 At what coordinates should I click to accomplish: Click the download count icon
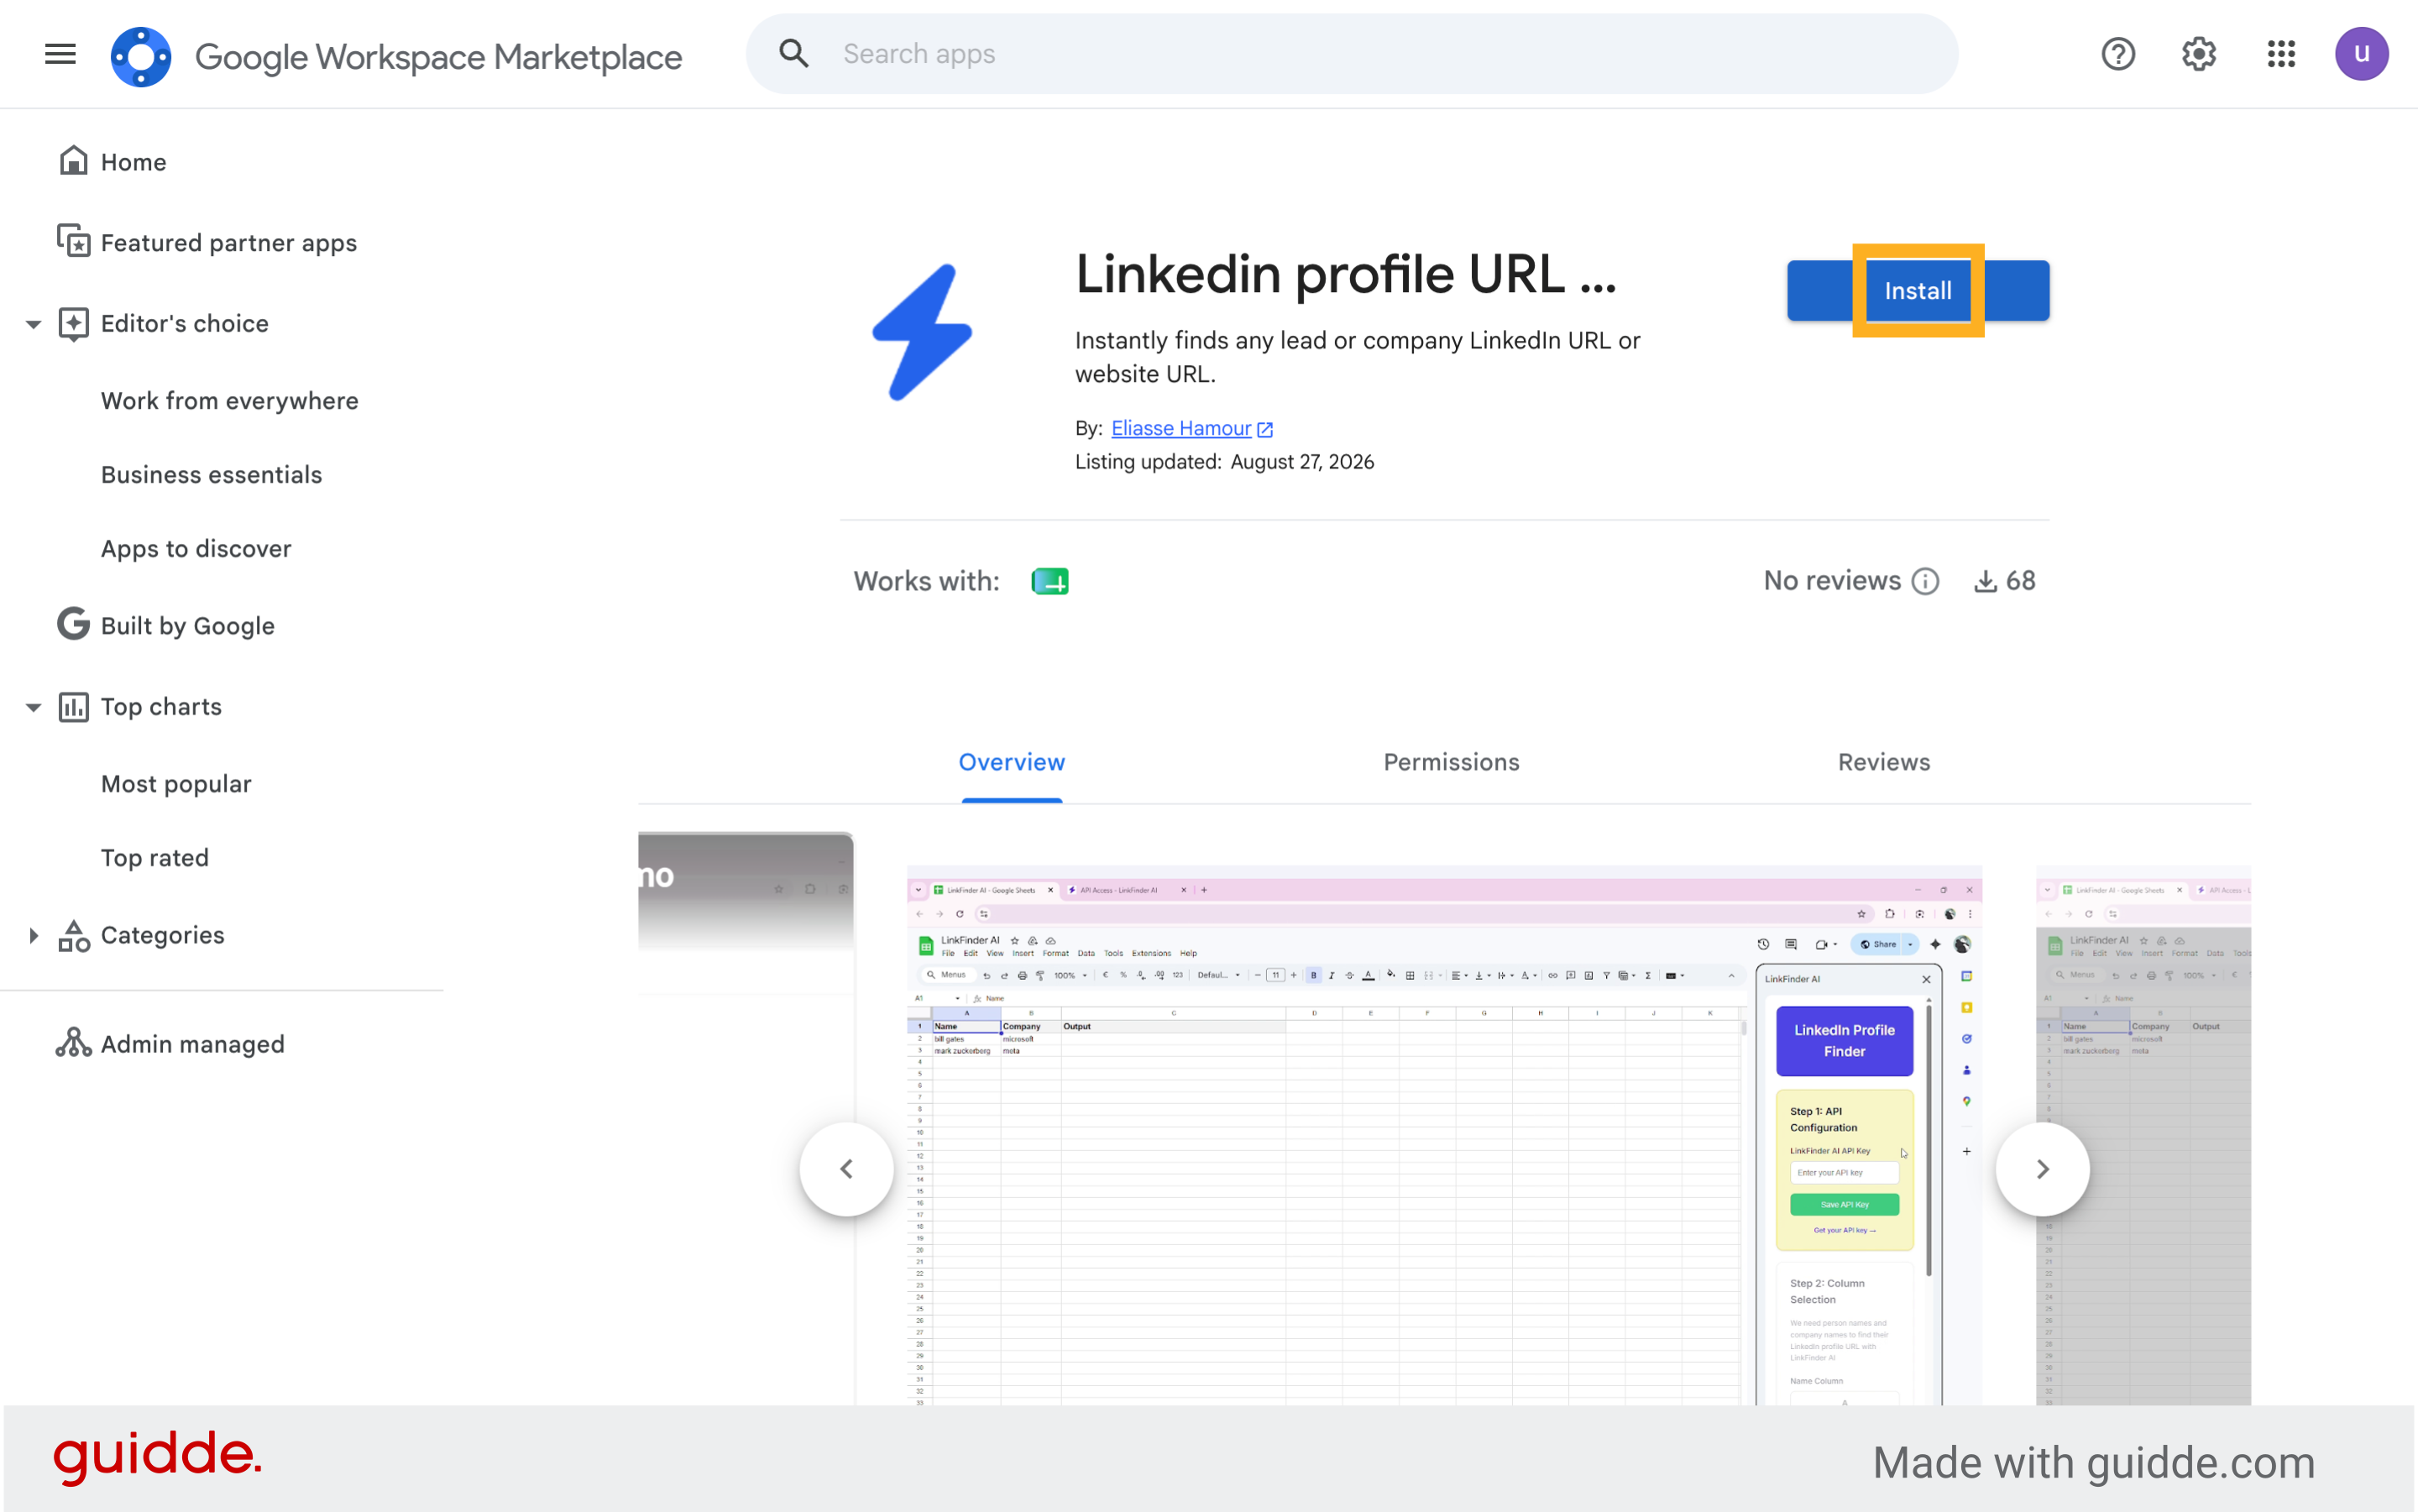(1985, 581)
